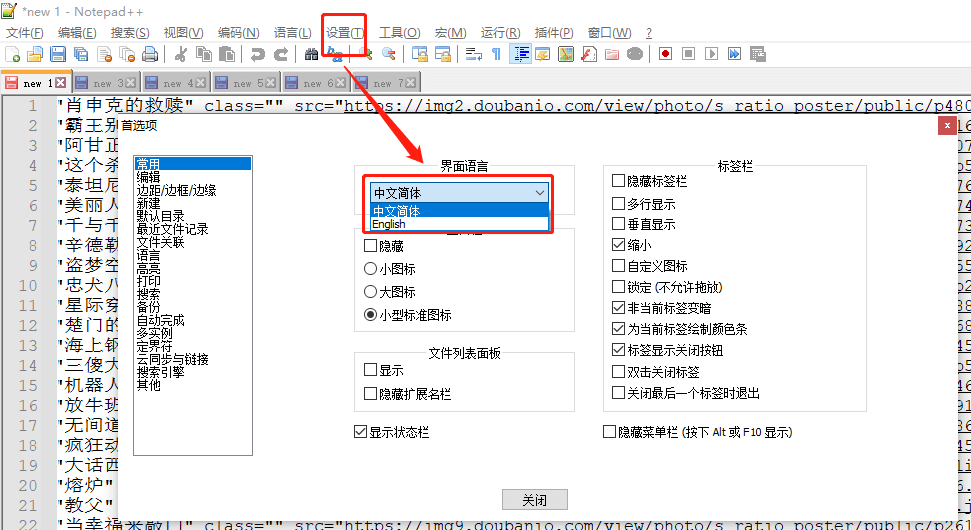The height and width of the screenshot is (530, 971).
Task: Select the 大图标 radio button
Action: 370,292
